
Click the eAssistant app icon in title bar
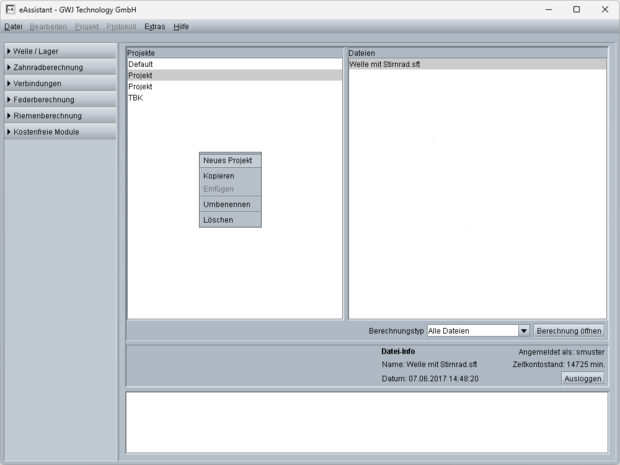[10, 9]
